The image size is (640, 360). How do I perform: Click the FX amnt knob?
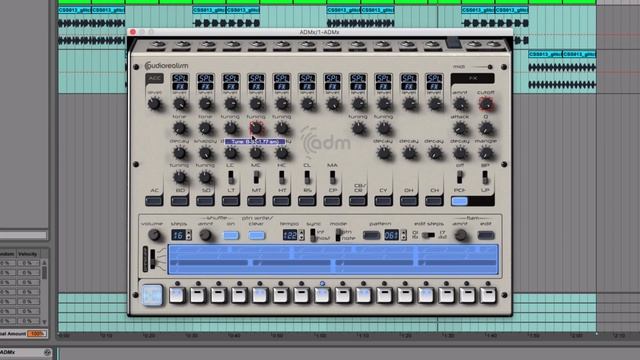[x=460, y=104]
